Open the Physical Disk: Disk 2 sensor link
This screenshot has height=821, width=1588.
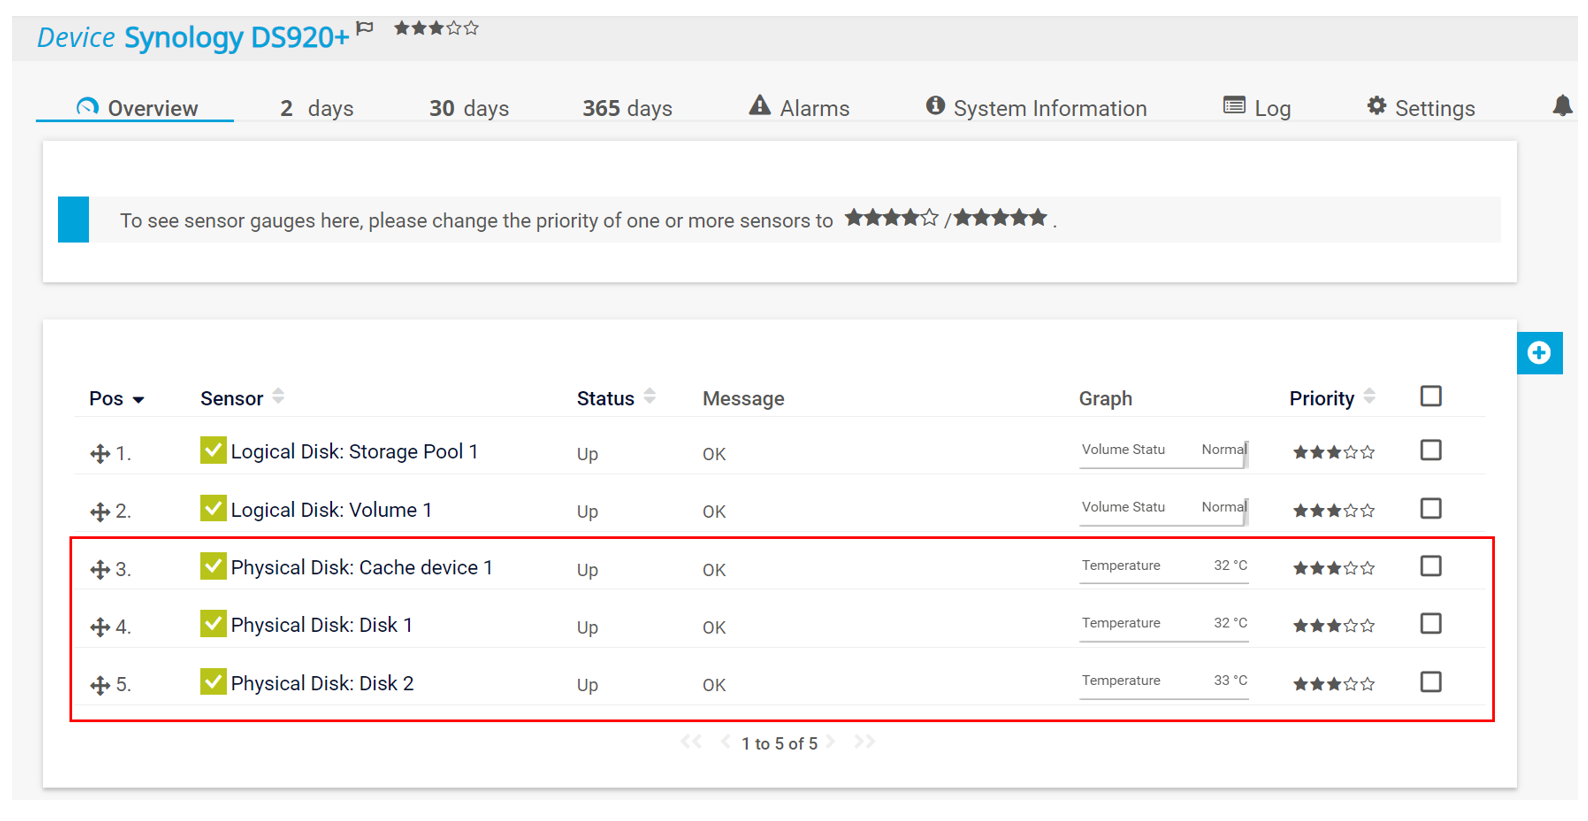tap(322, 683)
